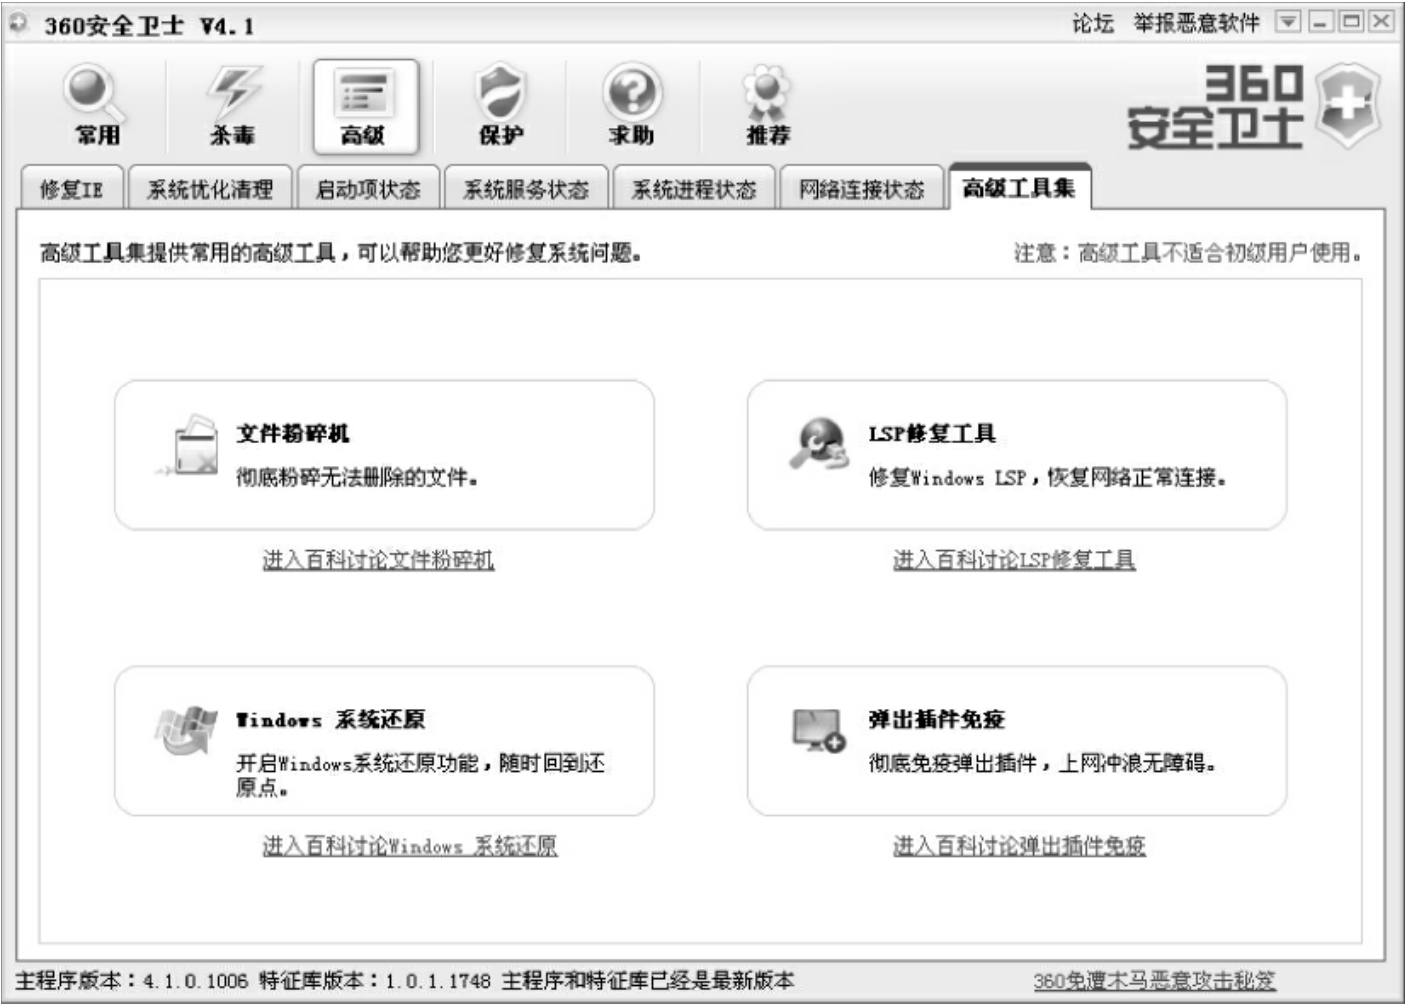Open the 论坛 forum link

pyautogui.click(x=1093, y=23)
